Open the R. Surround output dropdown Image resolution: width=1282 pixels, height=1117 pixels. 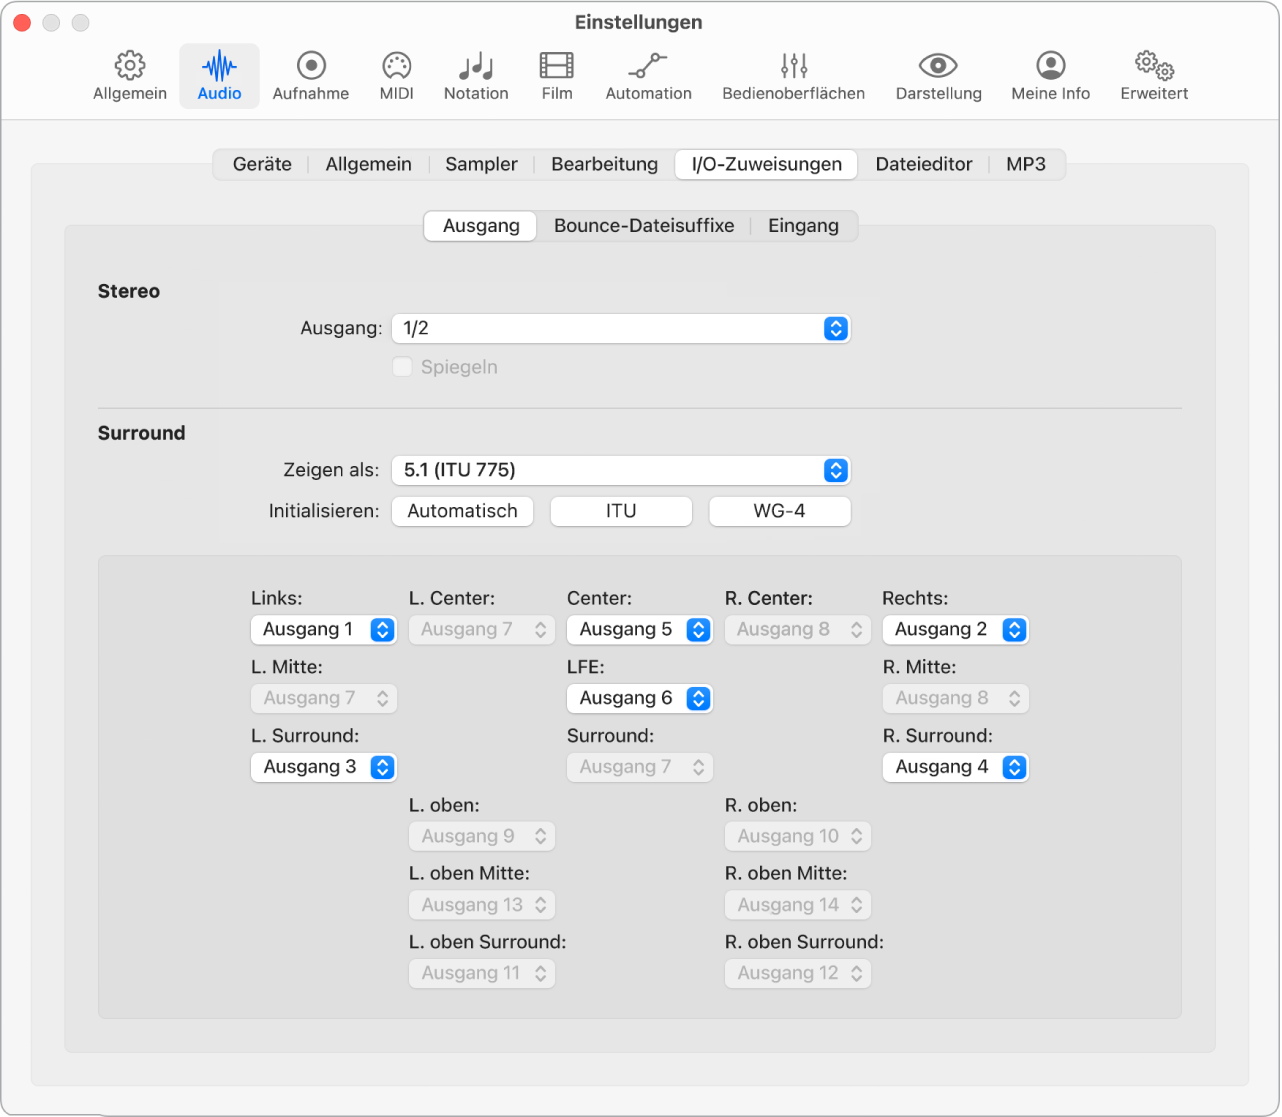(956, 768)
